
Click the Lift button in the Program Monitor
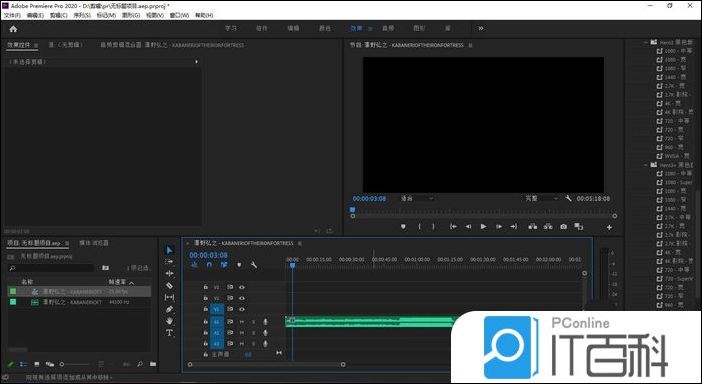(x=532, y=227)
